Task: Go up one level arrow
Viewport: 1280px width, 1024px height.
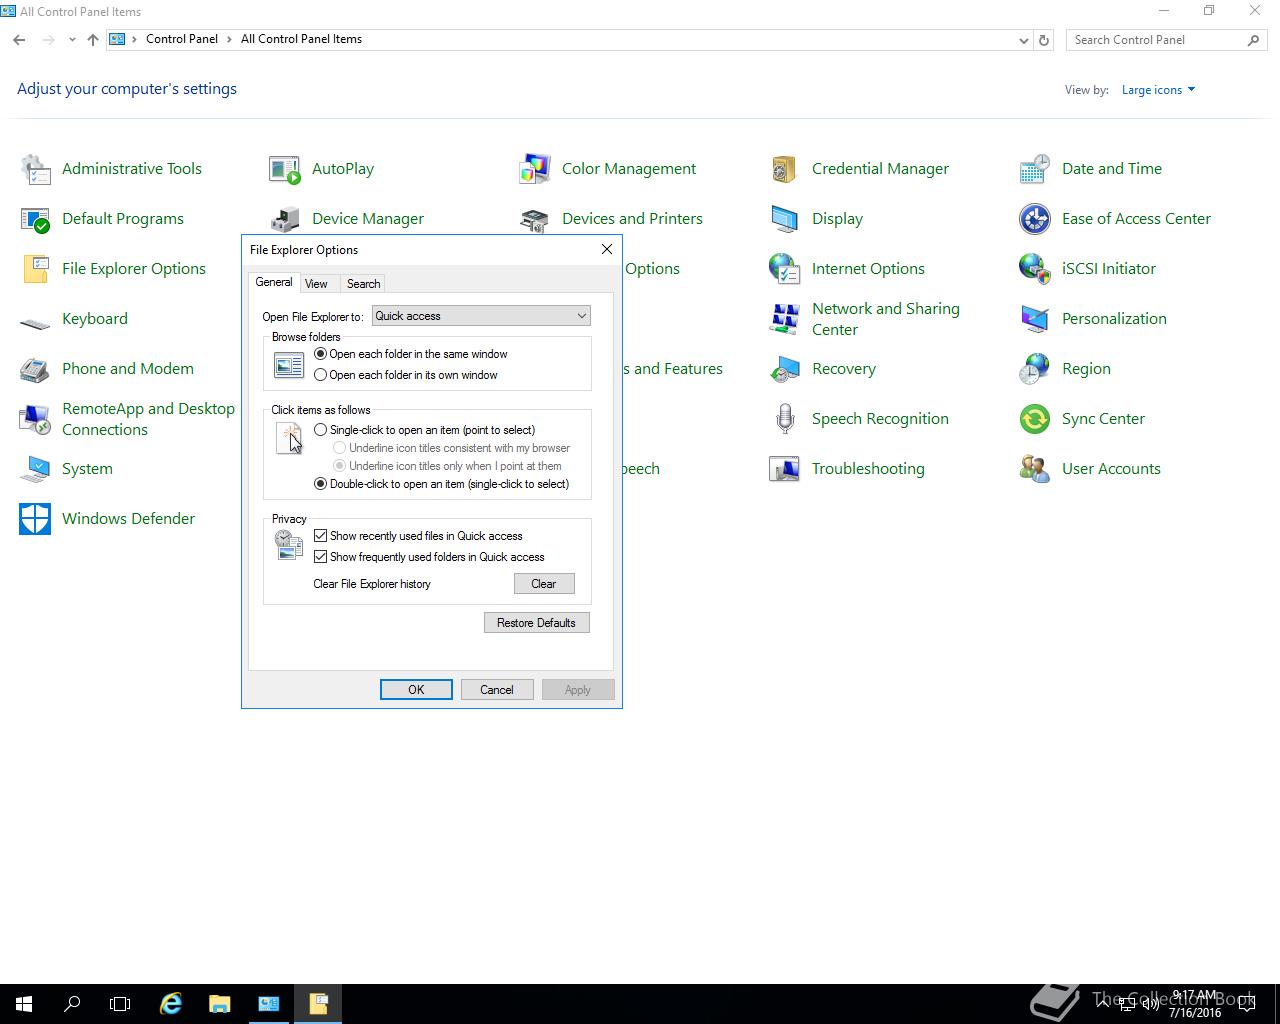Action: (93, 40)
